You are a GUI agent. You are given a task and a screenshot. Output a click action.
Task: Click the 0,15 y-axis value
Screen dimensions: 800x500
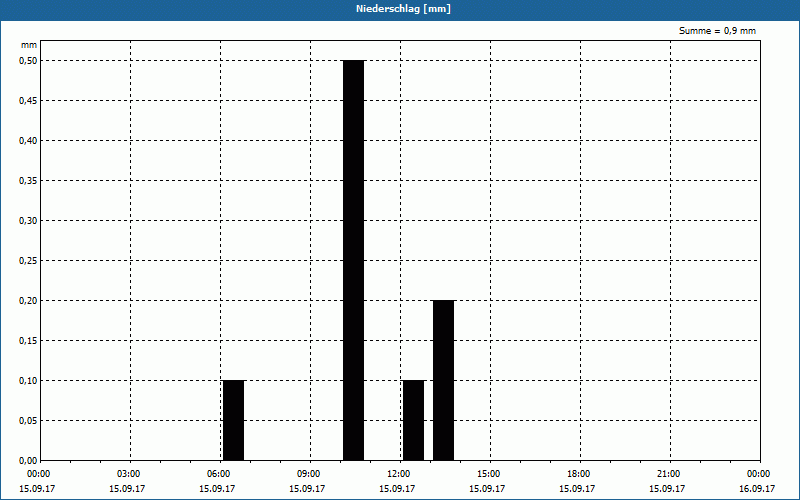tap(28, 341)
